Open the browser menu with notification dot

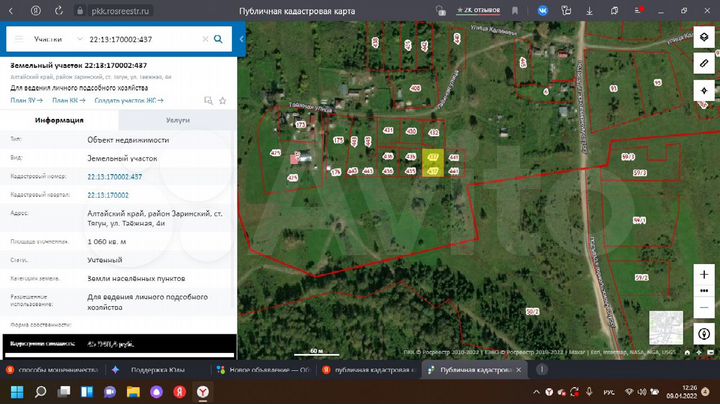coord(639,10)
